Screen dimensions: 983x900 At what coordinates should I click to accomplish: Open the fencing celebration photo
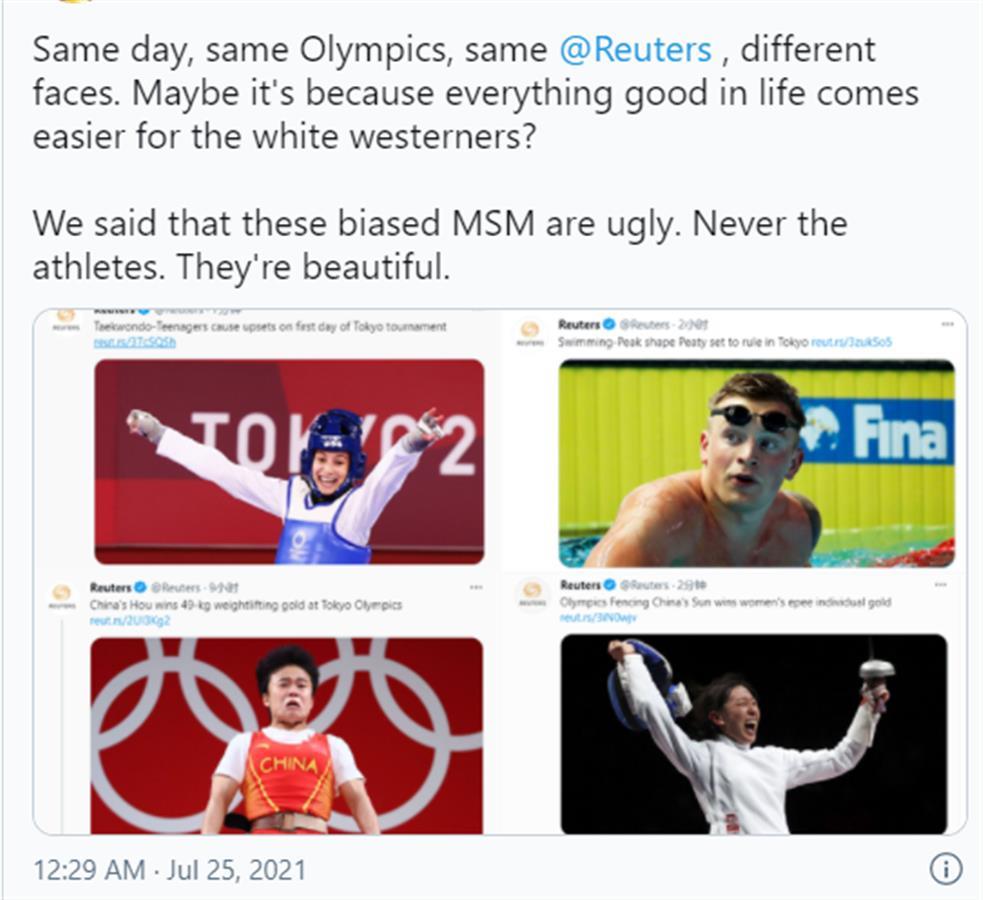(754, 734)
